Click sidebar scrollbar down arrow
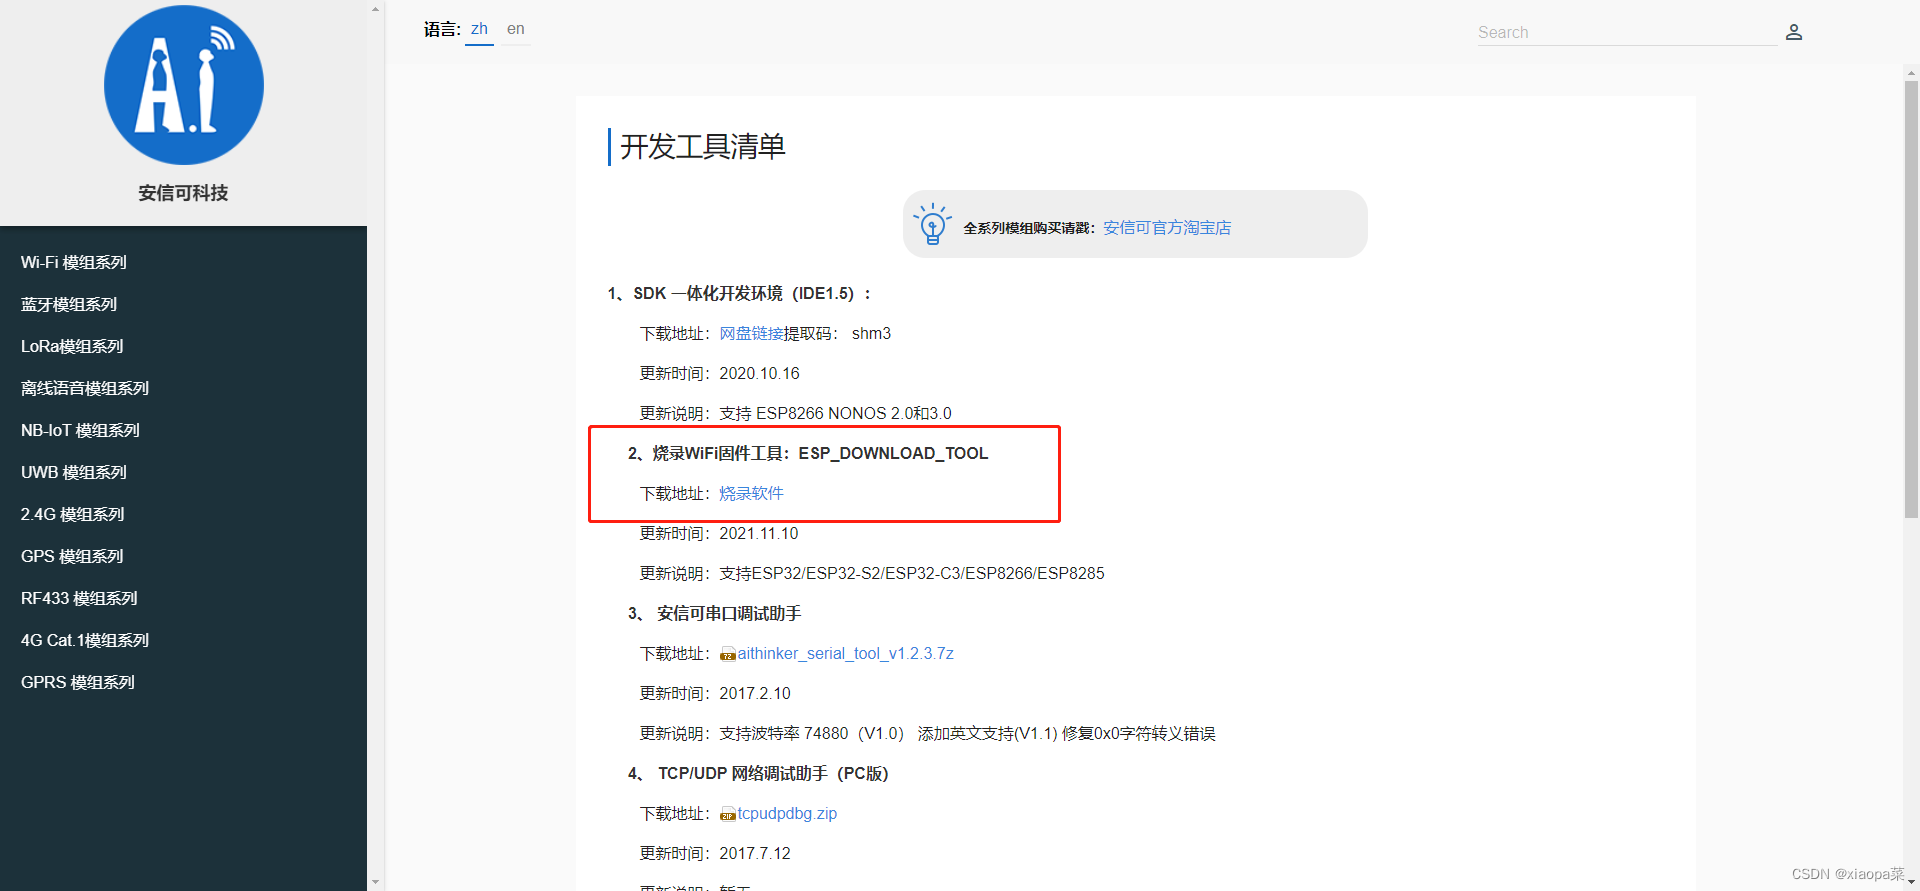Viewport: 1920px width, 891px height. [376, 882]
